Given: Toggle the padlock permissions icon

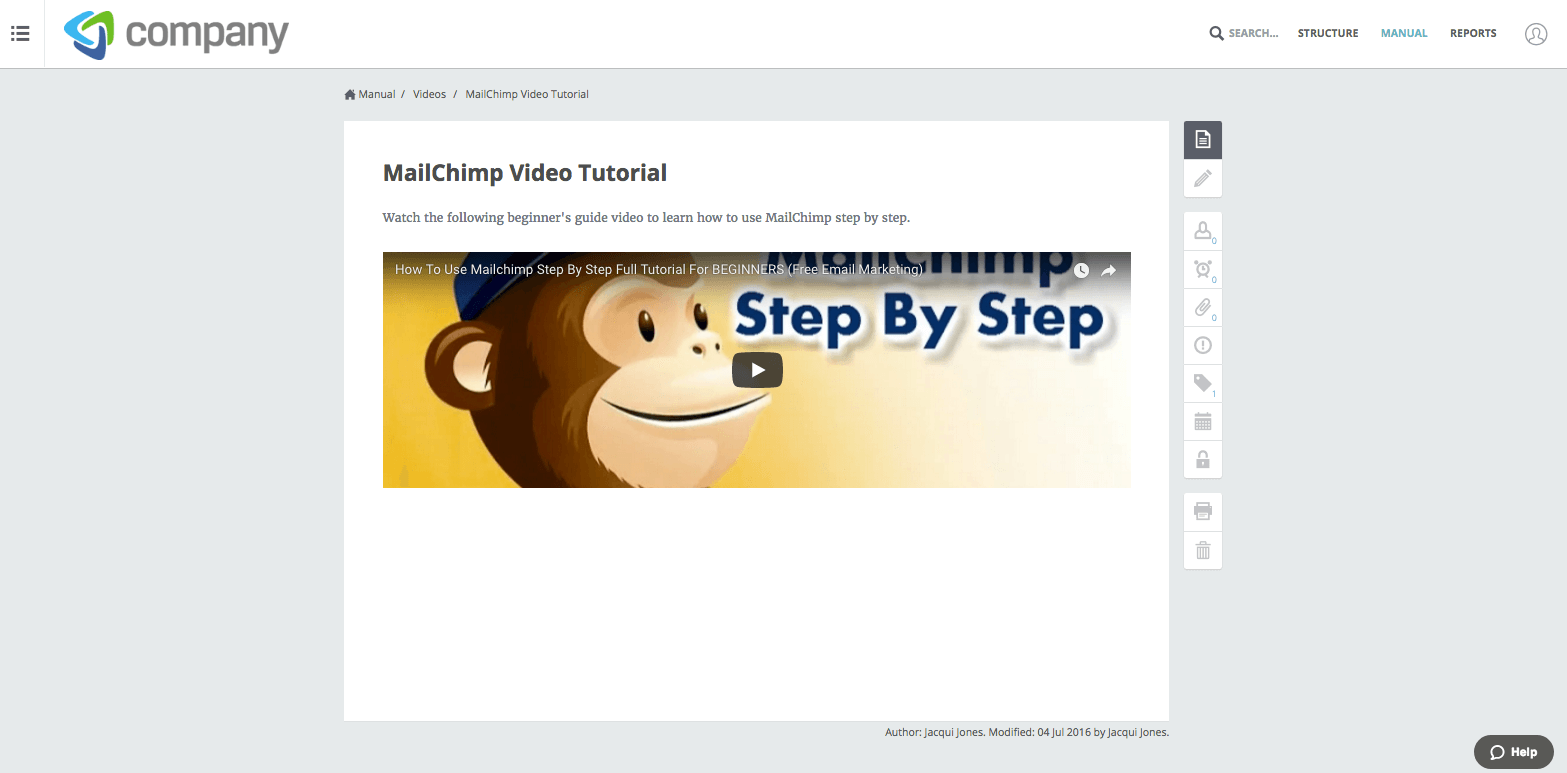Looking at the screenshot, I should tap(1203, 459).
